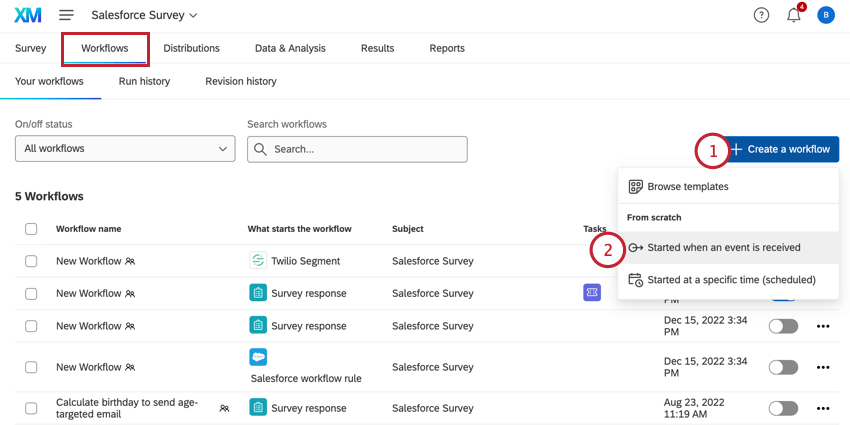Click the Create a workflow button
Screen dimensions: 850x425
(780, 149)
